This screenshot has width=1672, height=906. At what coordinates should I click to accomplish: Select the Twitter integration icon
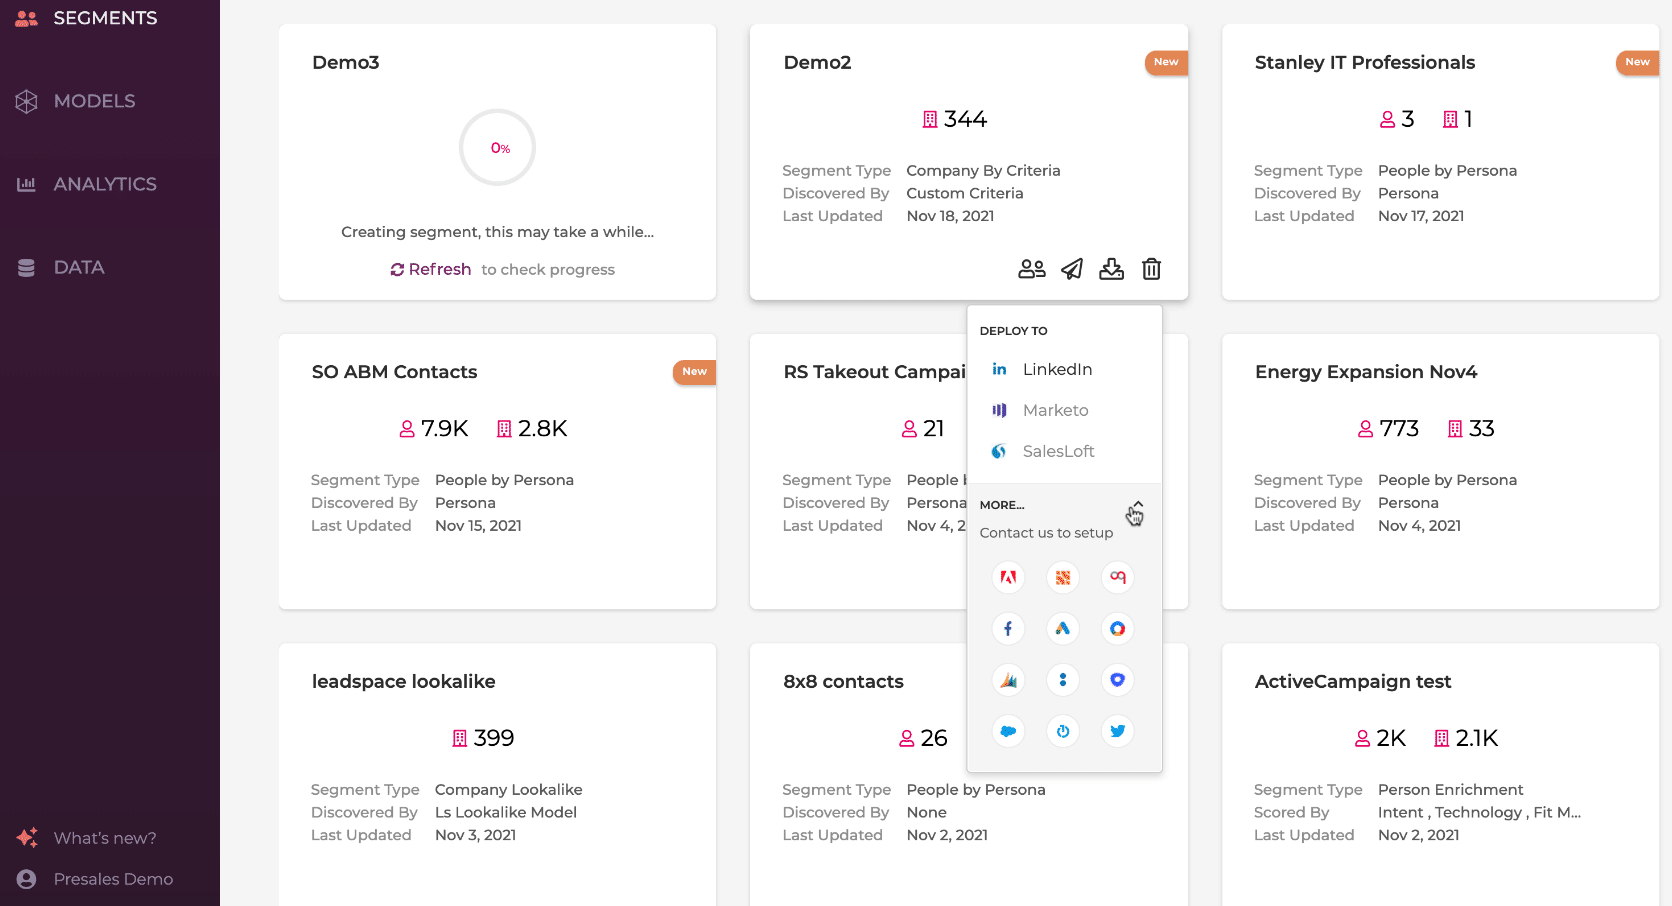point(1117,731)
